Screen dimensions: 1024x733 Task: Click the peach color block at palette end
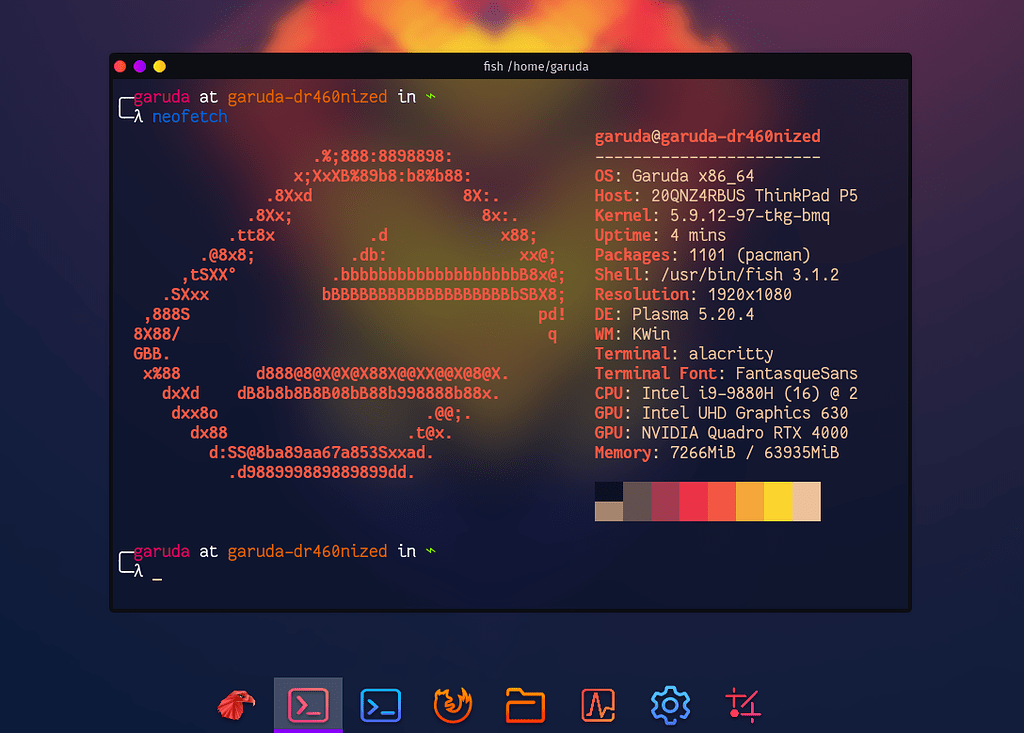click(806, 501)
